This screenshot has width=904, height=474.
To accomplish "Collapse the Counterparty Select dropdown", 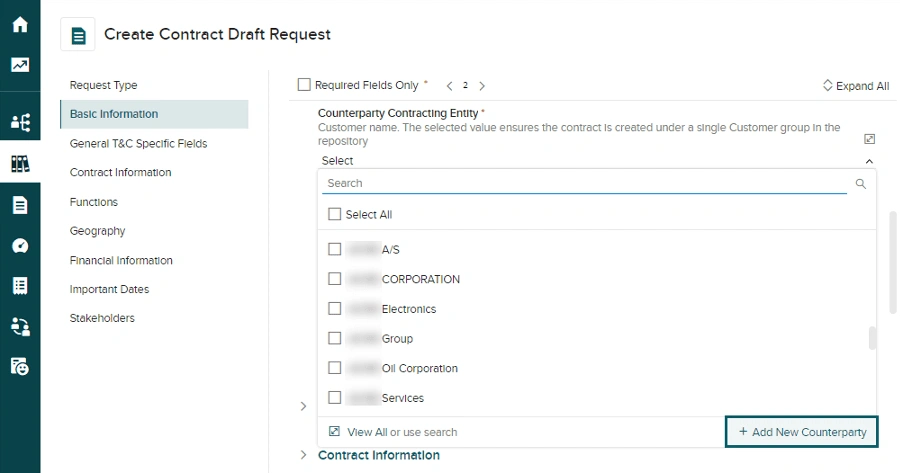I will click(868, 161).
